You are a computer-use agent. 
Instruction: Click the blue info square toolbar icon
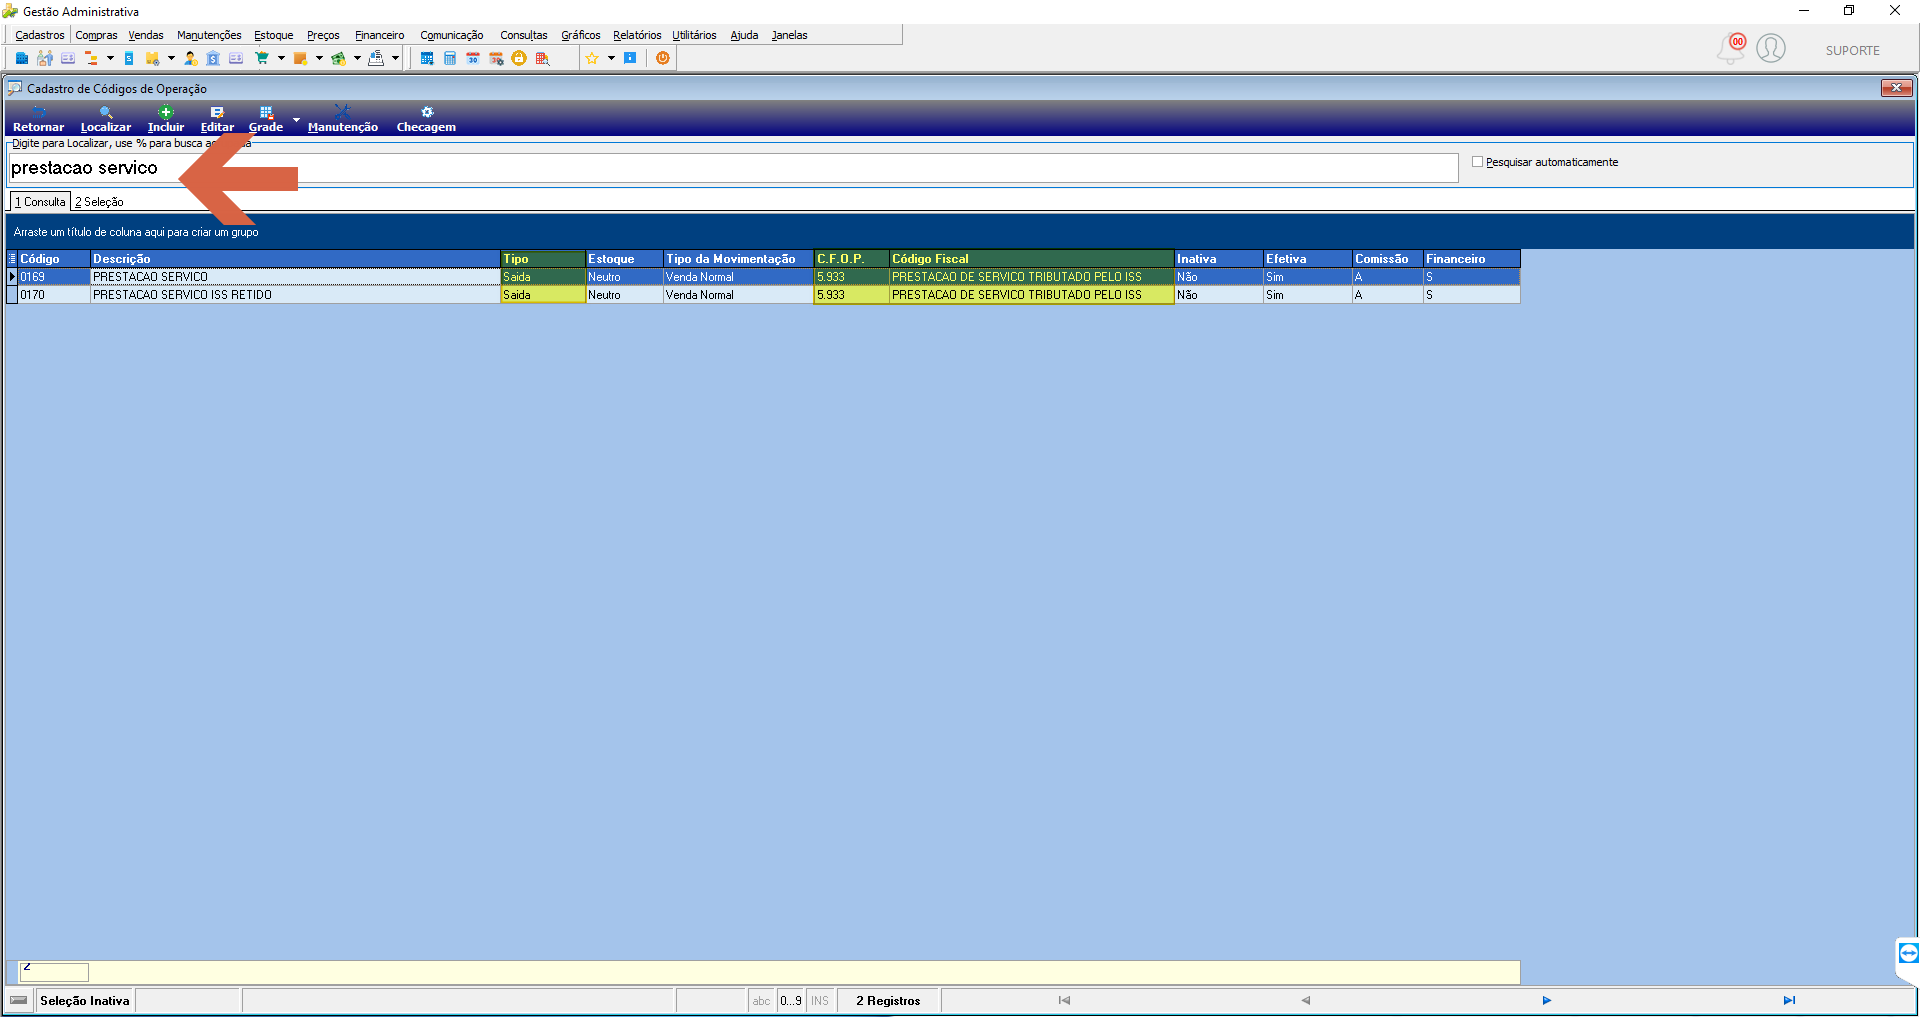[630, 58]
